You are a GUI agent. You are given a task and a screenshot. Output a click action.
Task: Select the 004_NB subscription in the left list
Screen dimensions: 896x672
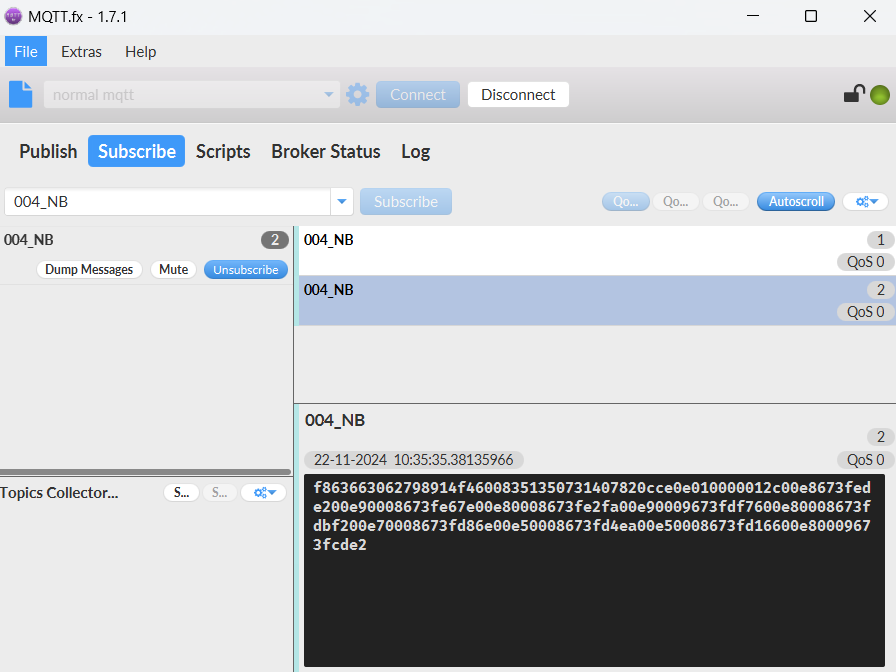(x=146, y=255)
